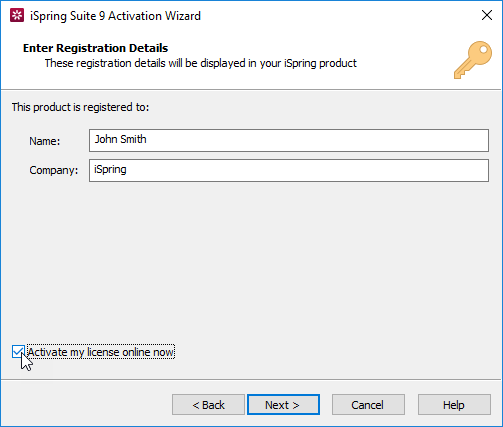The width and height of the screenshot is (503, 427).
Task: Place cursor on the 'John Smith' text
Action: [x=120, y=139]
